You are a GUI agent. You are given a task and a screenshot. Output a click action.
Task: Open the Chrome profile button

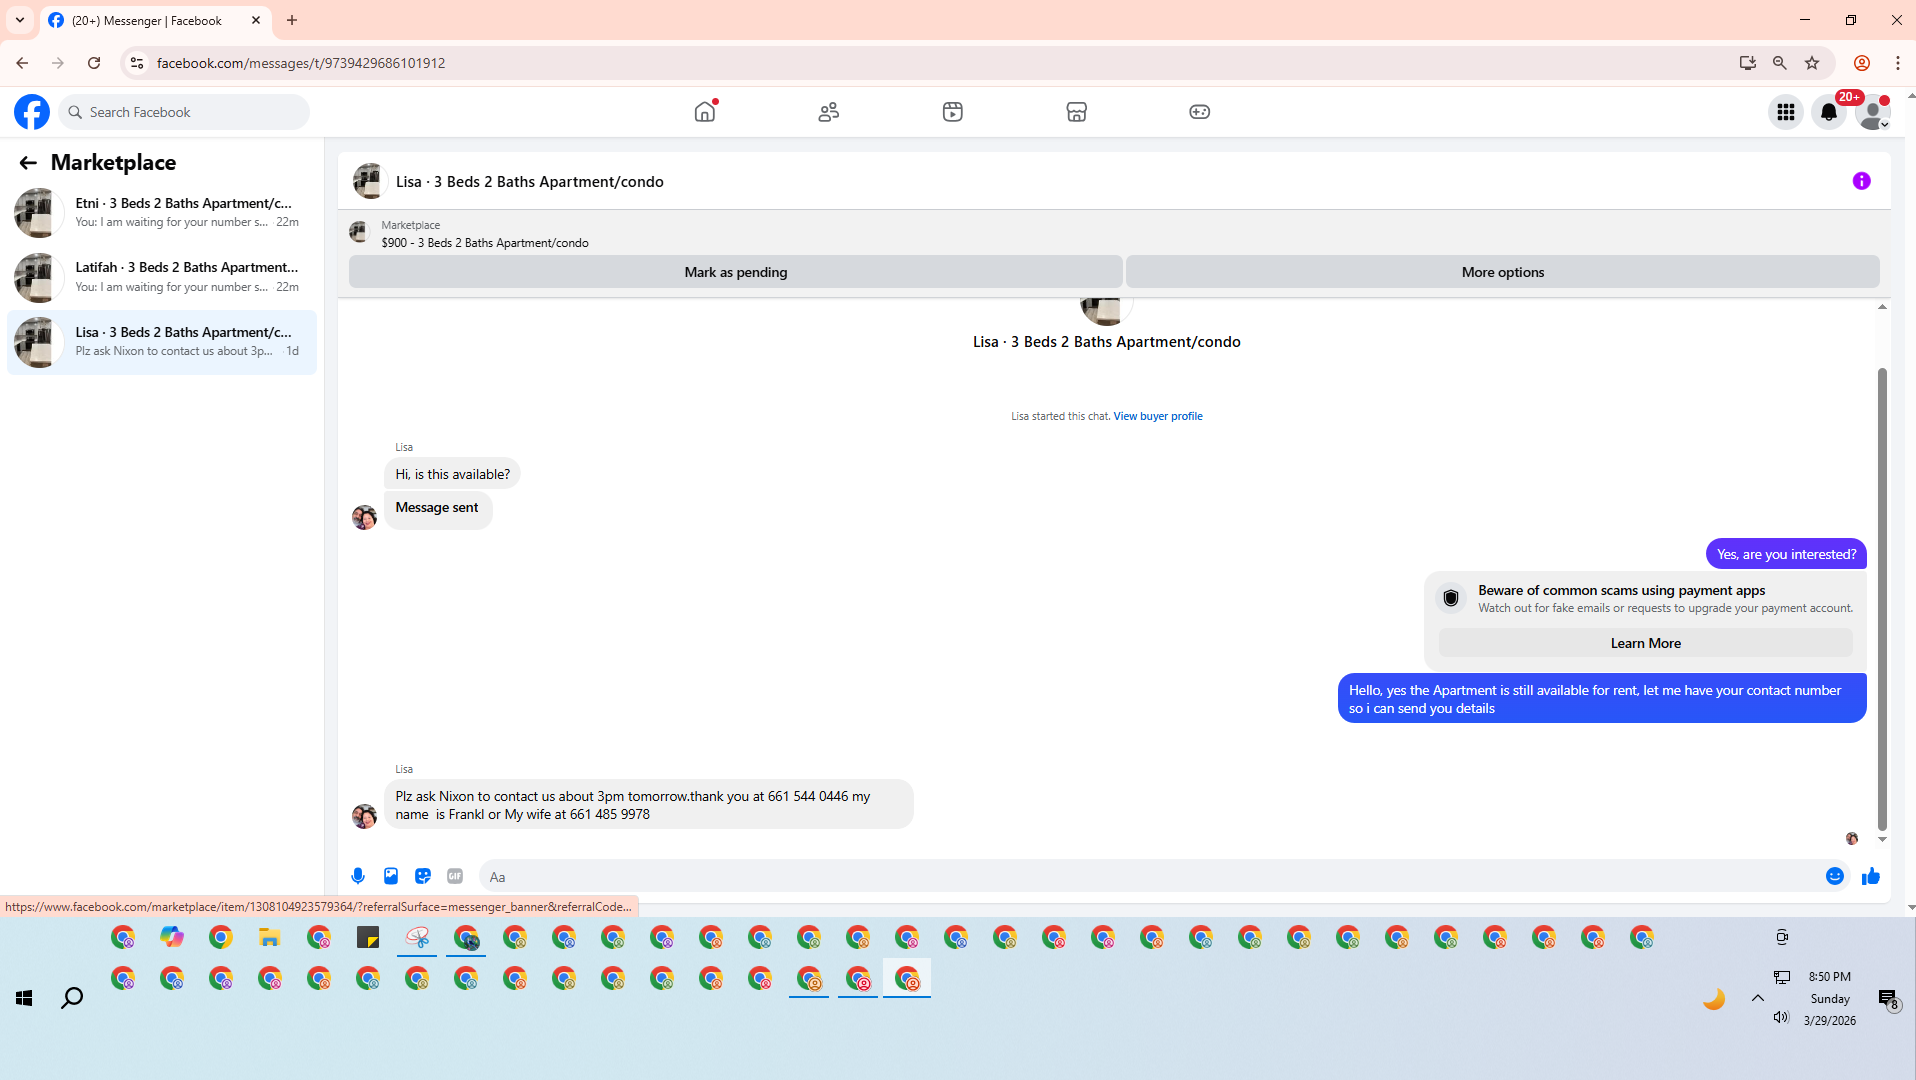click(x=1862, y=63)
